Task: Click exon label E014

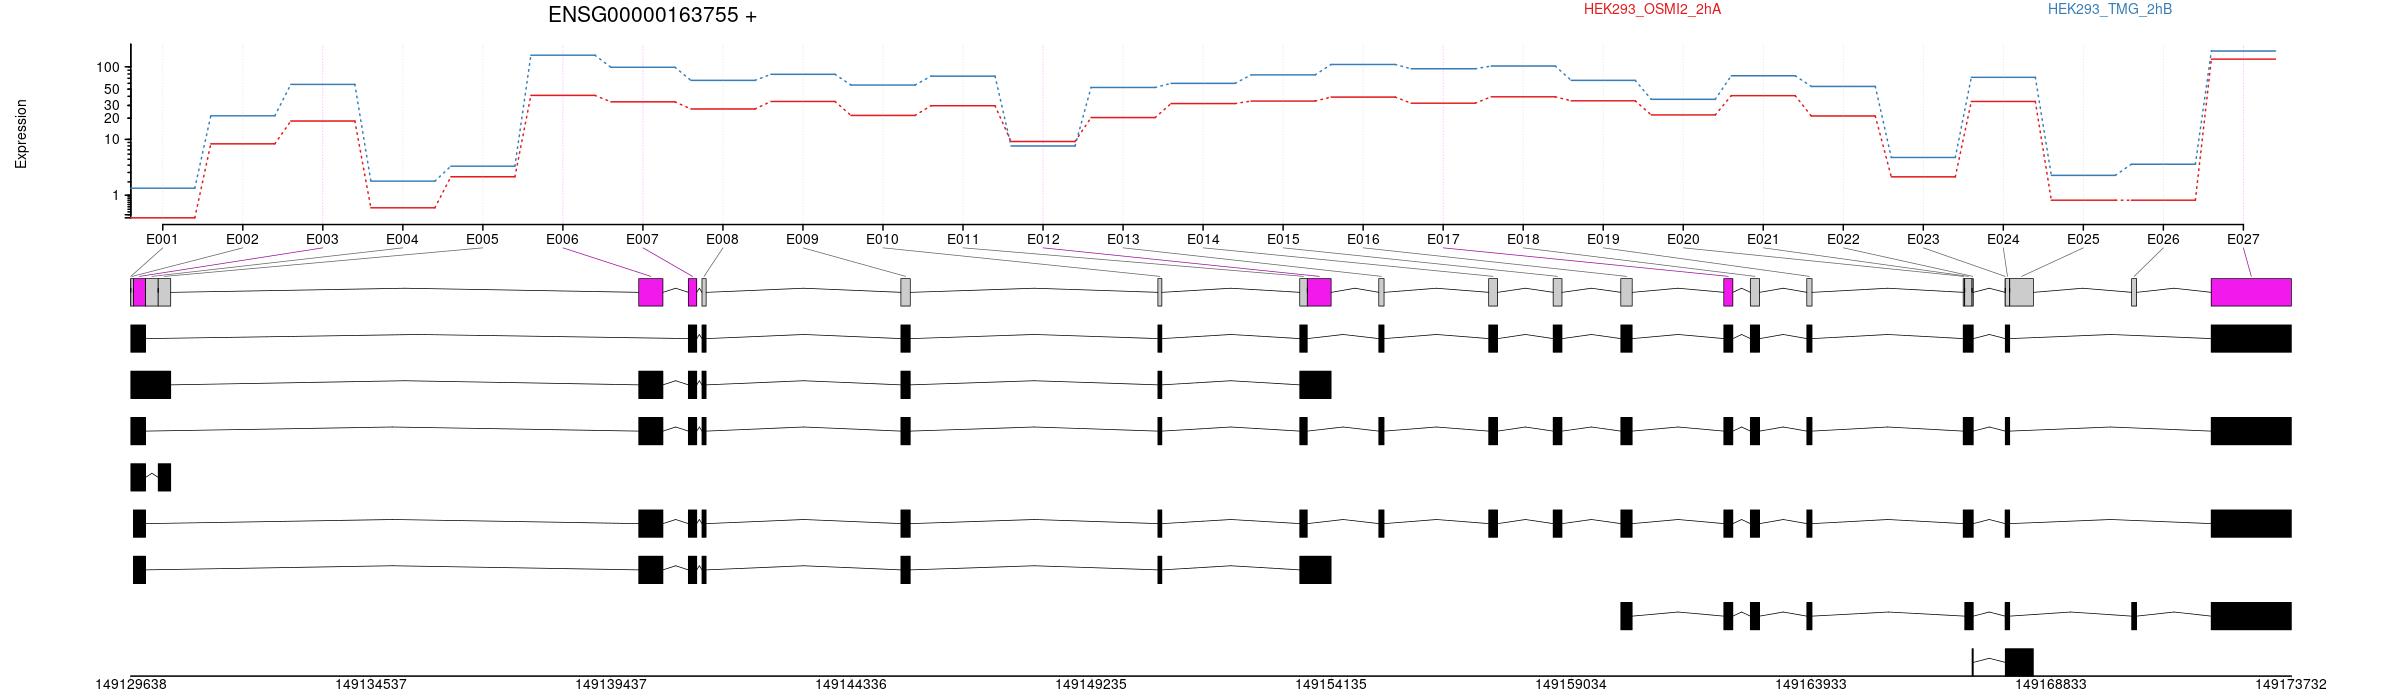Action: pyautogui.click(x=1203, y=239)
